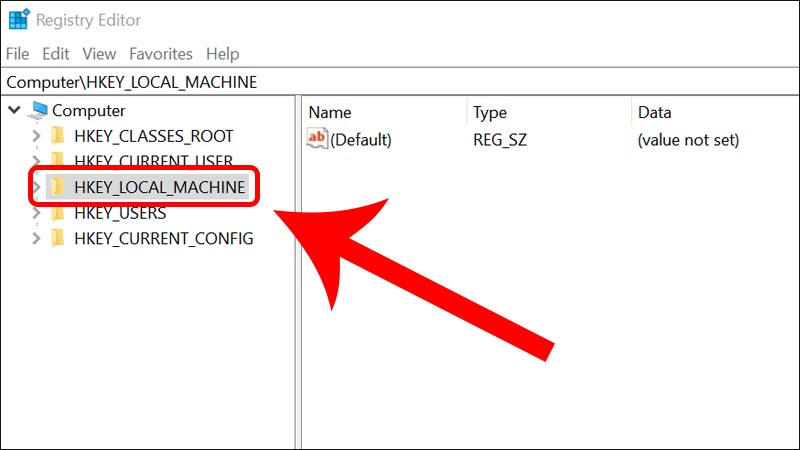The height and width of the screenshot is (450, 800).
Task: Open the File menu
Action: tap(17, 54)
